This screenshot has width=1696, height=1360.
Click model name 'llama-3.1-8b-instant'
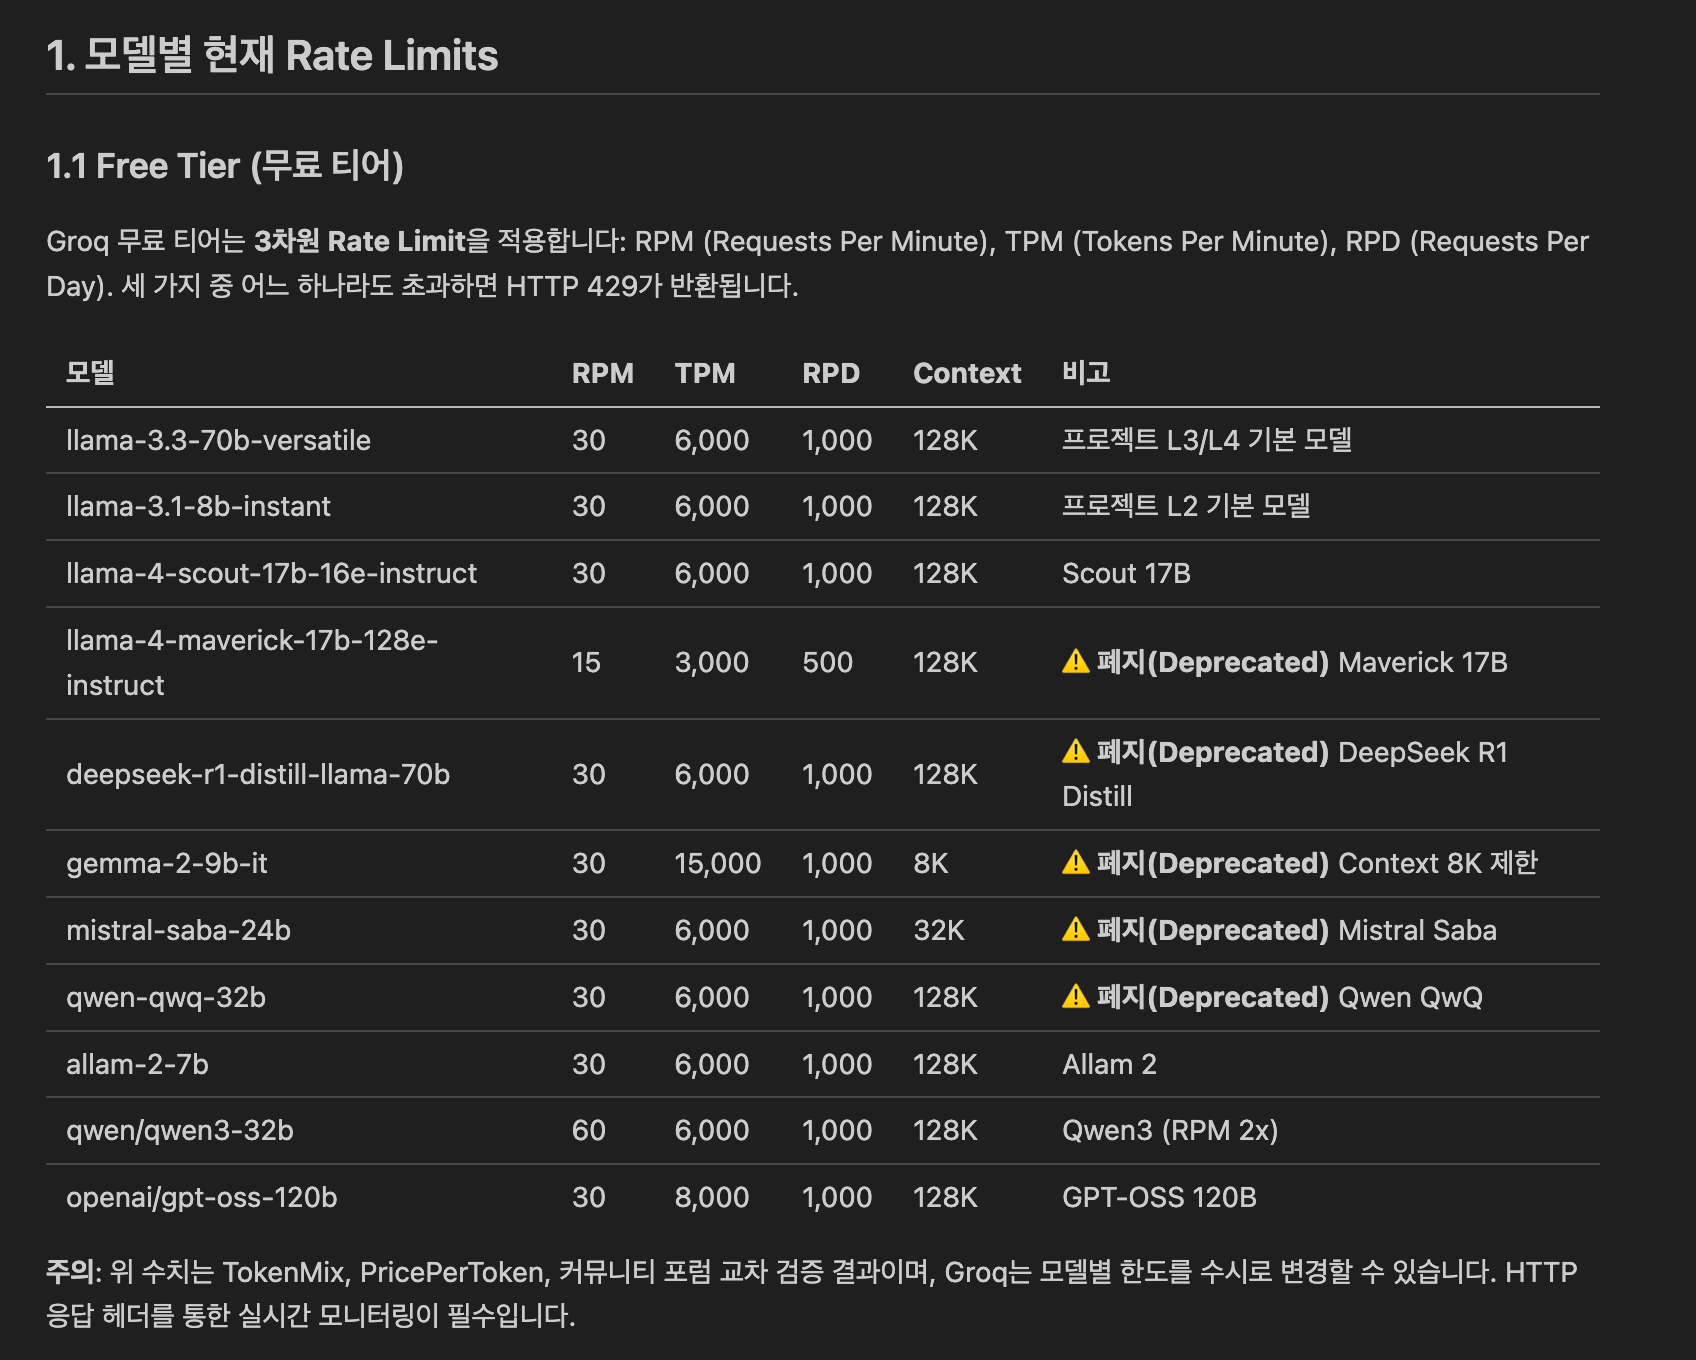point(198,506)
